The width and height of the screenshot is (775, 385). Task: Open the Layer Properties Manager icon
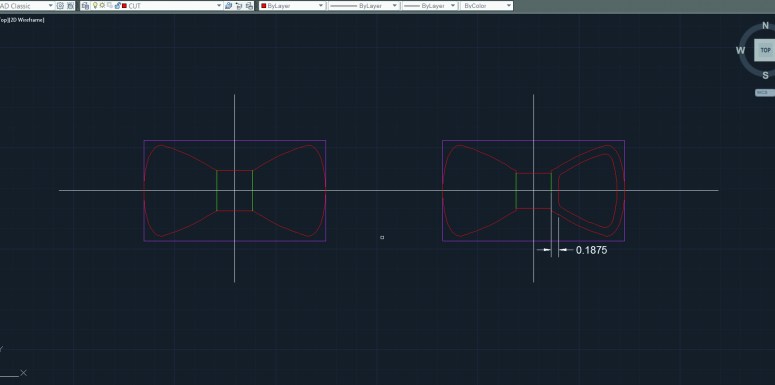click(x=85, y=5)
